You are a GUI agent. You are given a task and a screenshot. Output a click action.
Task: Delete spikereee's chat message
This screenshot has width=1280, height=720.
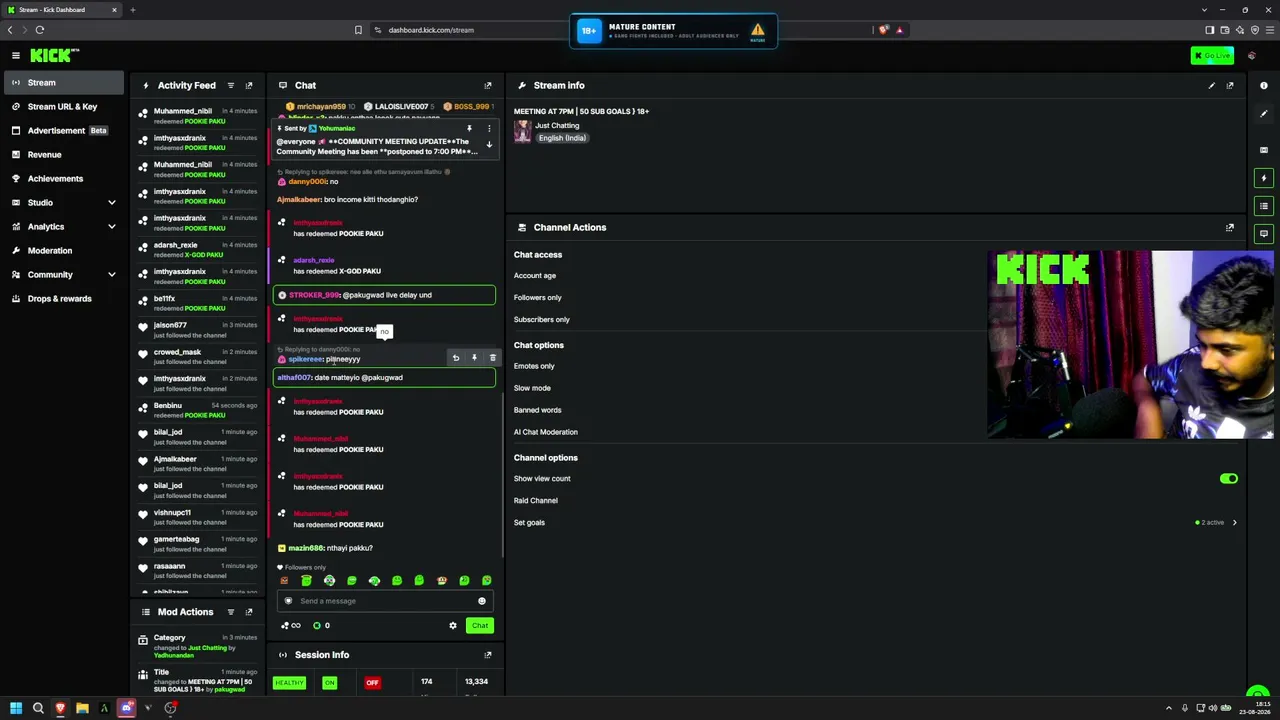(492, 358)
